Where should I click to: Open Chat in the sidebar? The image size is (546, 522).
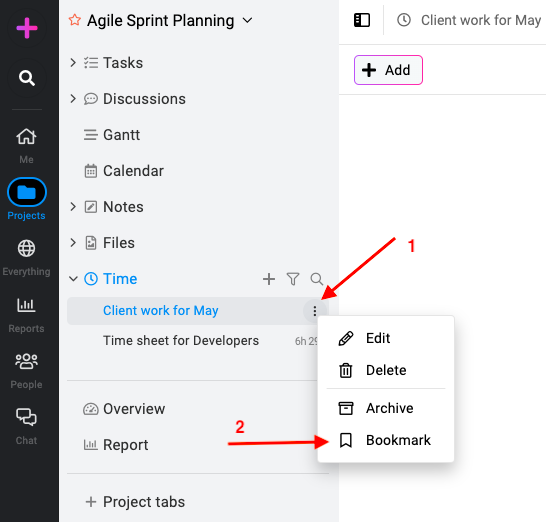(x=26, y=426)
